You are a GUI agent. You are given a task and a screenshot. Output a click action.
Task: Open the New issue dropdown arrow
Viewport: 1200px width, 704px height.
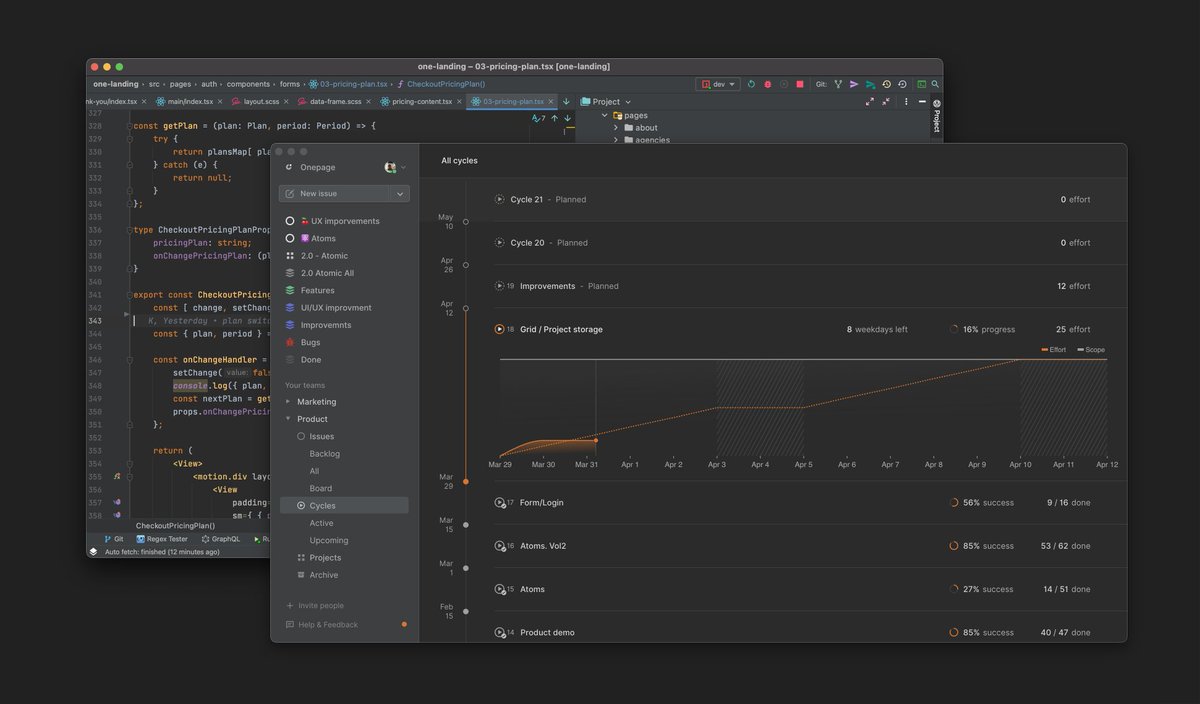400,194
